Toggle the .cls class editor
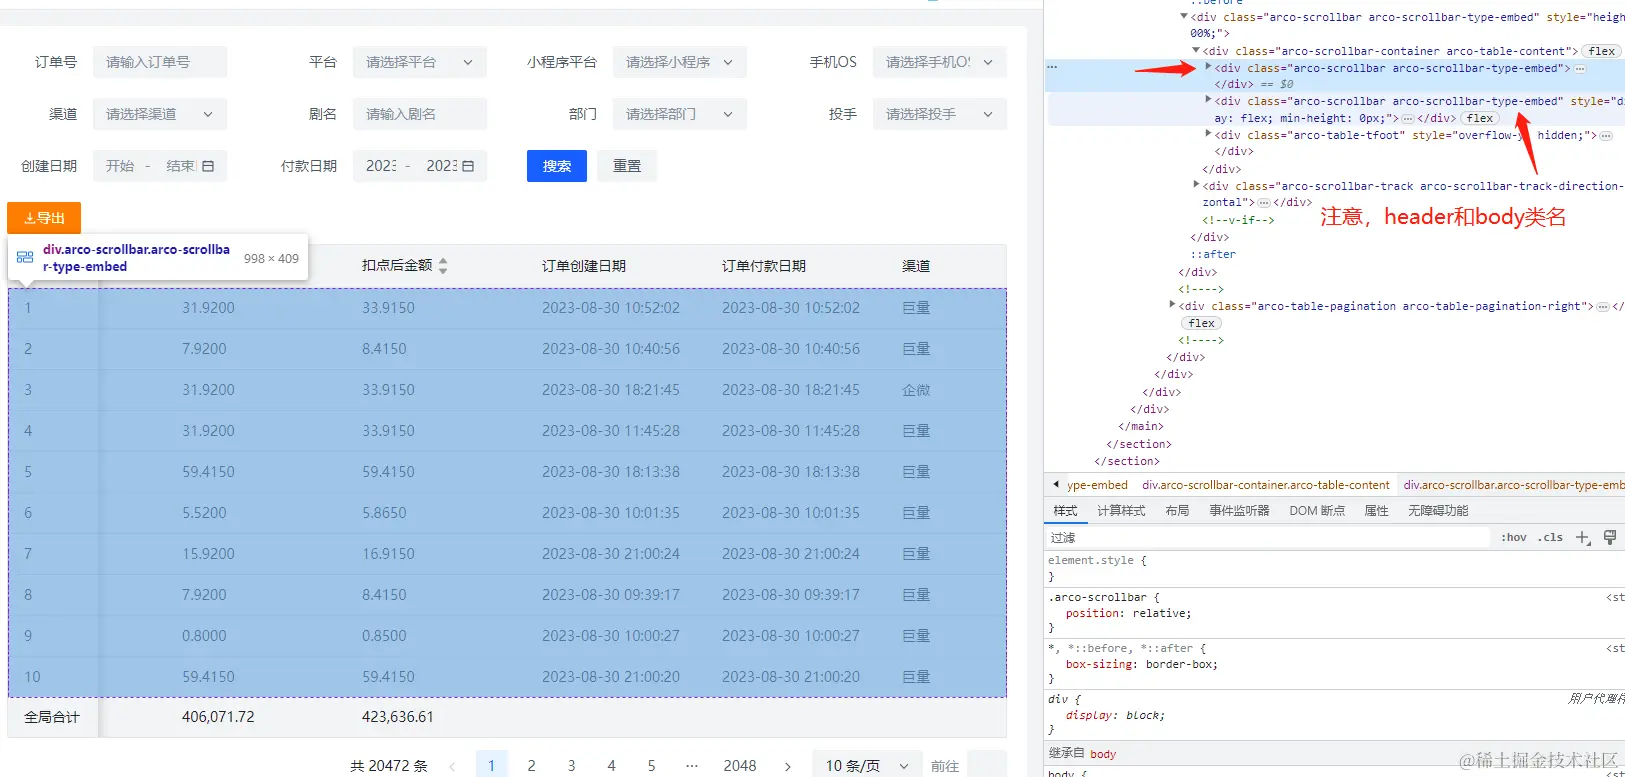The image size is (1625, 777). 1551,538
